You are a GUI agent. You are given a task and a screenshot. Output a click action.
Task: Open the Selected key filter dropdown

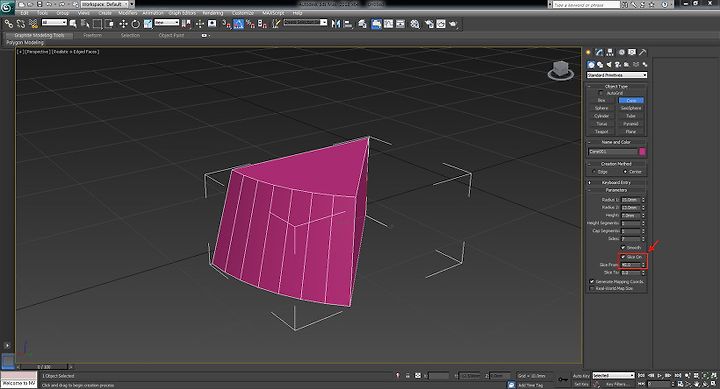coord(613,376)
